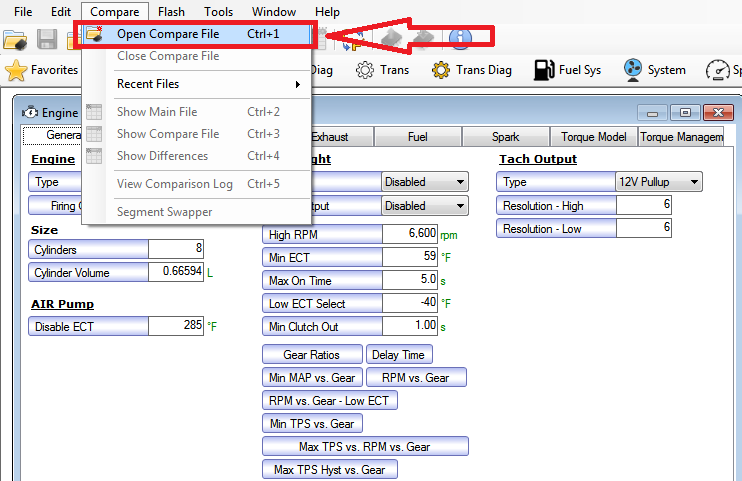
Task: Click the Gear Ratios button
Action: (311, 354)
